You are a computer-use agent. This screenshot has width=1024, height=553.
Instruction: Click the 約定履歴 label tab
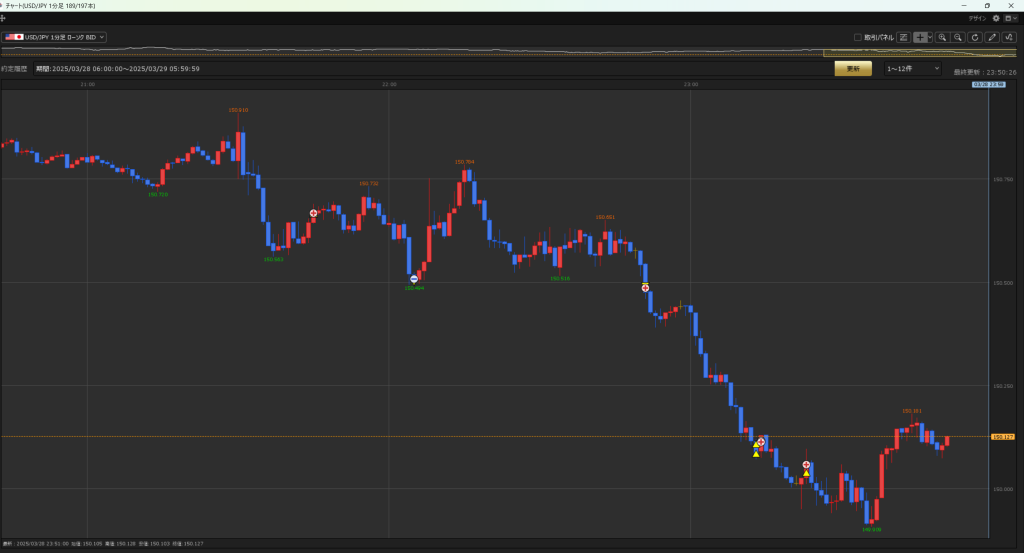[x=14, y=69]
